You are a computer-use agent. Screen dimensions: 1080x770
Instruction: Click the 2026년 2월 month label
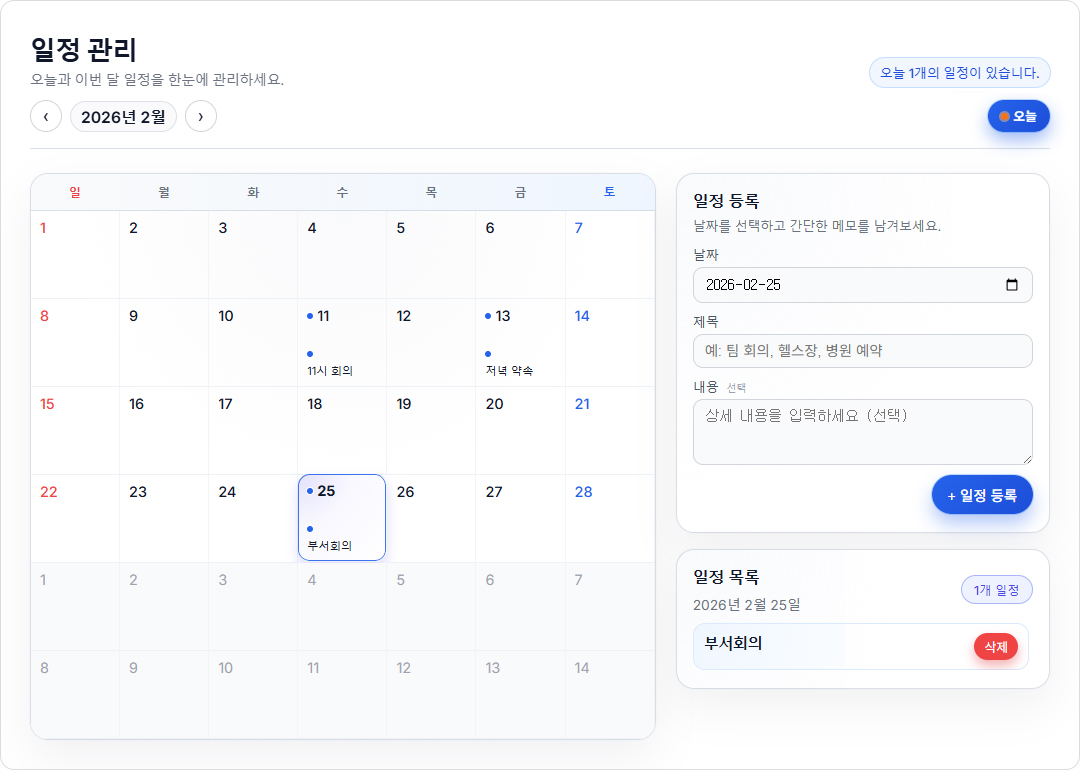tap(123, 116)
